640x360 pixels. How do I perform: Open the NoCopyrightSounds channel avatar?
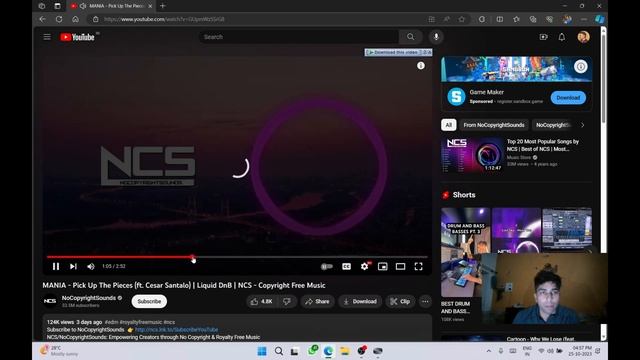pyautogui.click(x=50, y=301)
